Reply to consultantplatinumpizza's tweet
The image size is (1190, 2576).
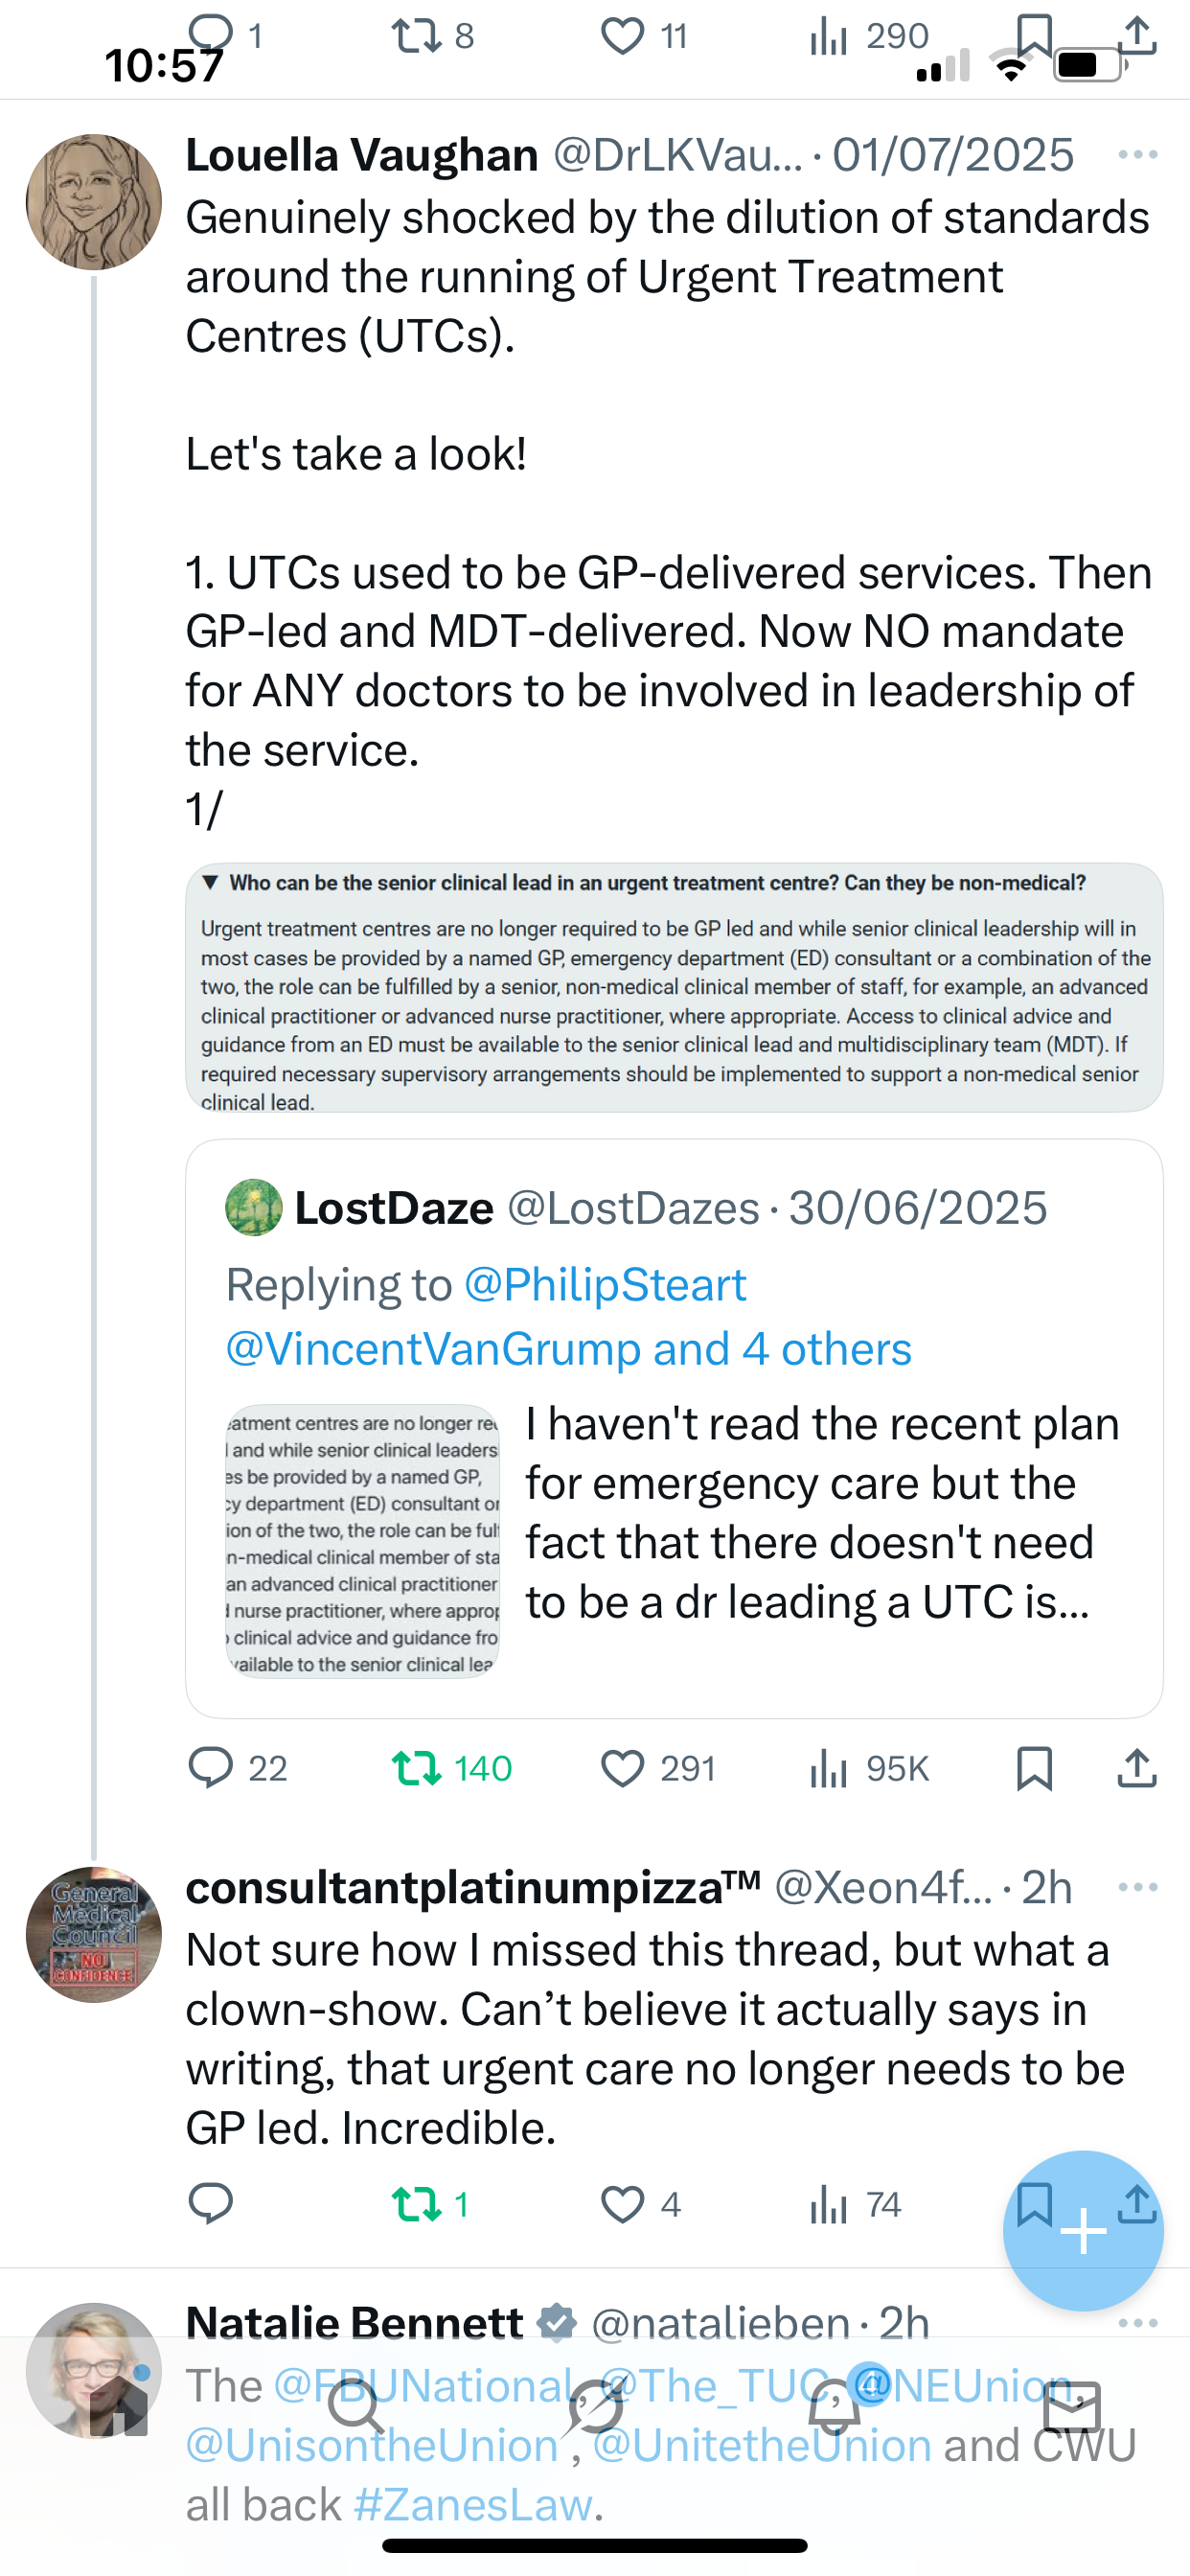pyautogui.click(x=211, y=2204)
